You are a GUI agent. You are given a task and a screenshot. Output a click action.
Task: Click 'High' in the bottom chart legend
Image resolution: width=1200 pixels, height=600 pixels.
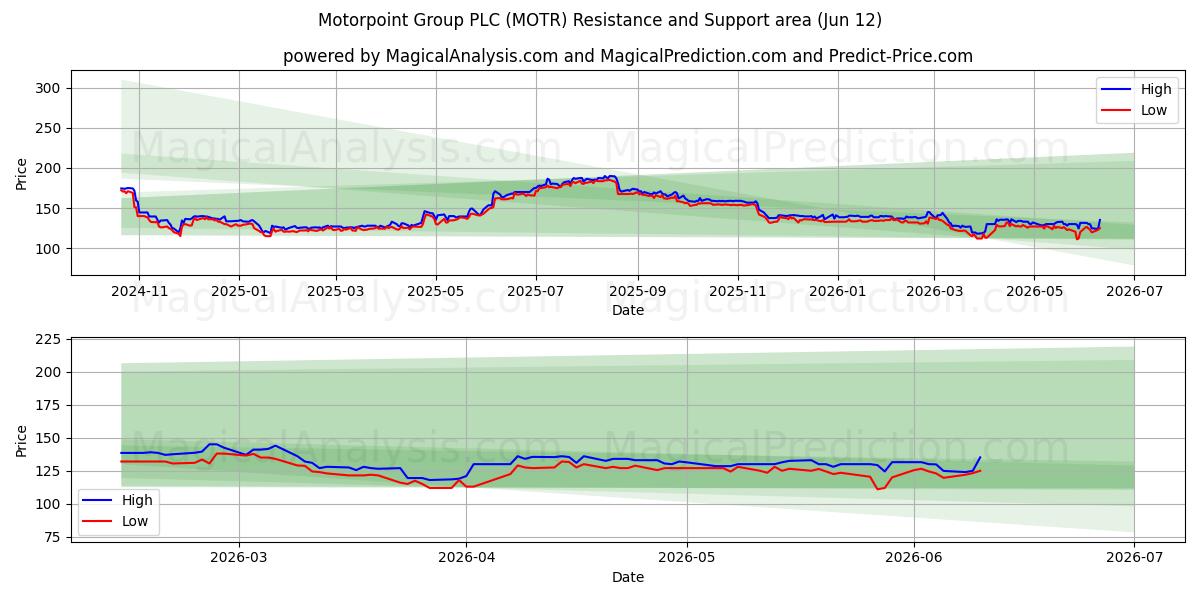(x=136, y=500)
